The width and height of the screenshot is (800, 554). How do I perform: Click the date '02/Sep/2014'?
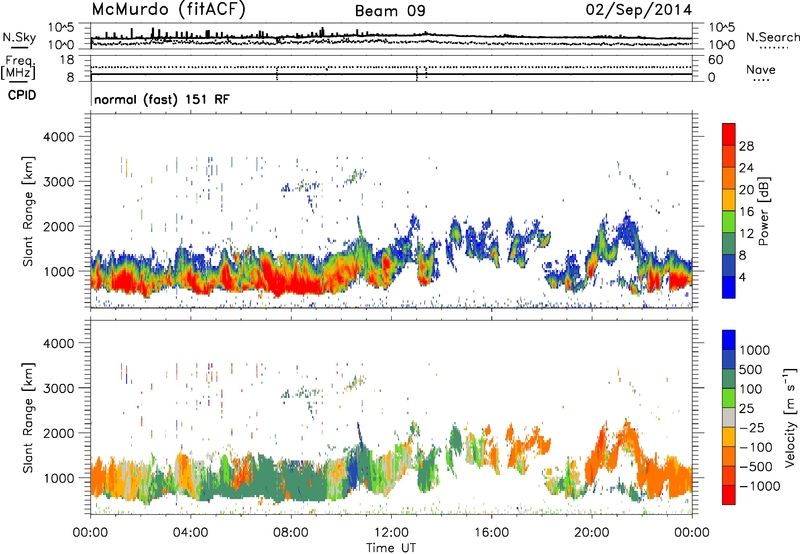pos(639,10)
